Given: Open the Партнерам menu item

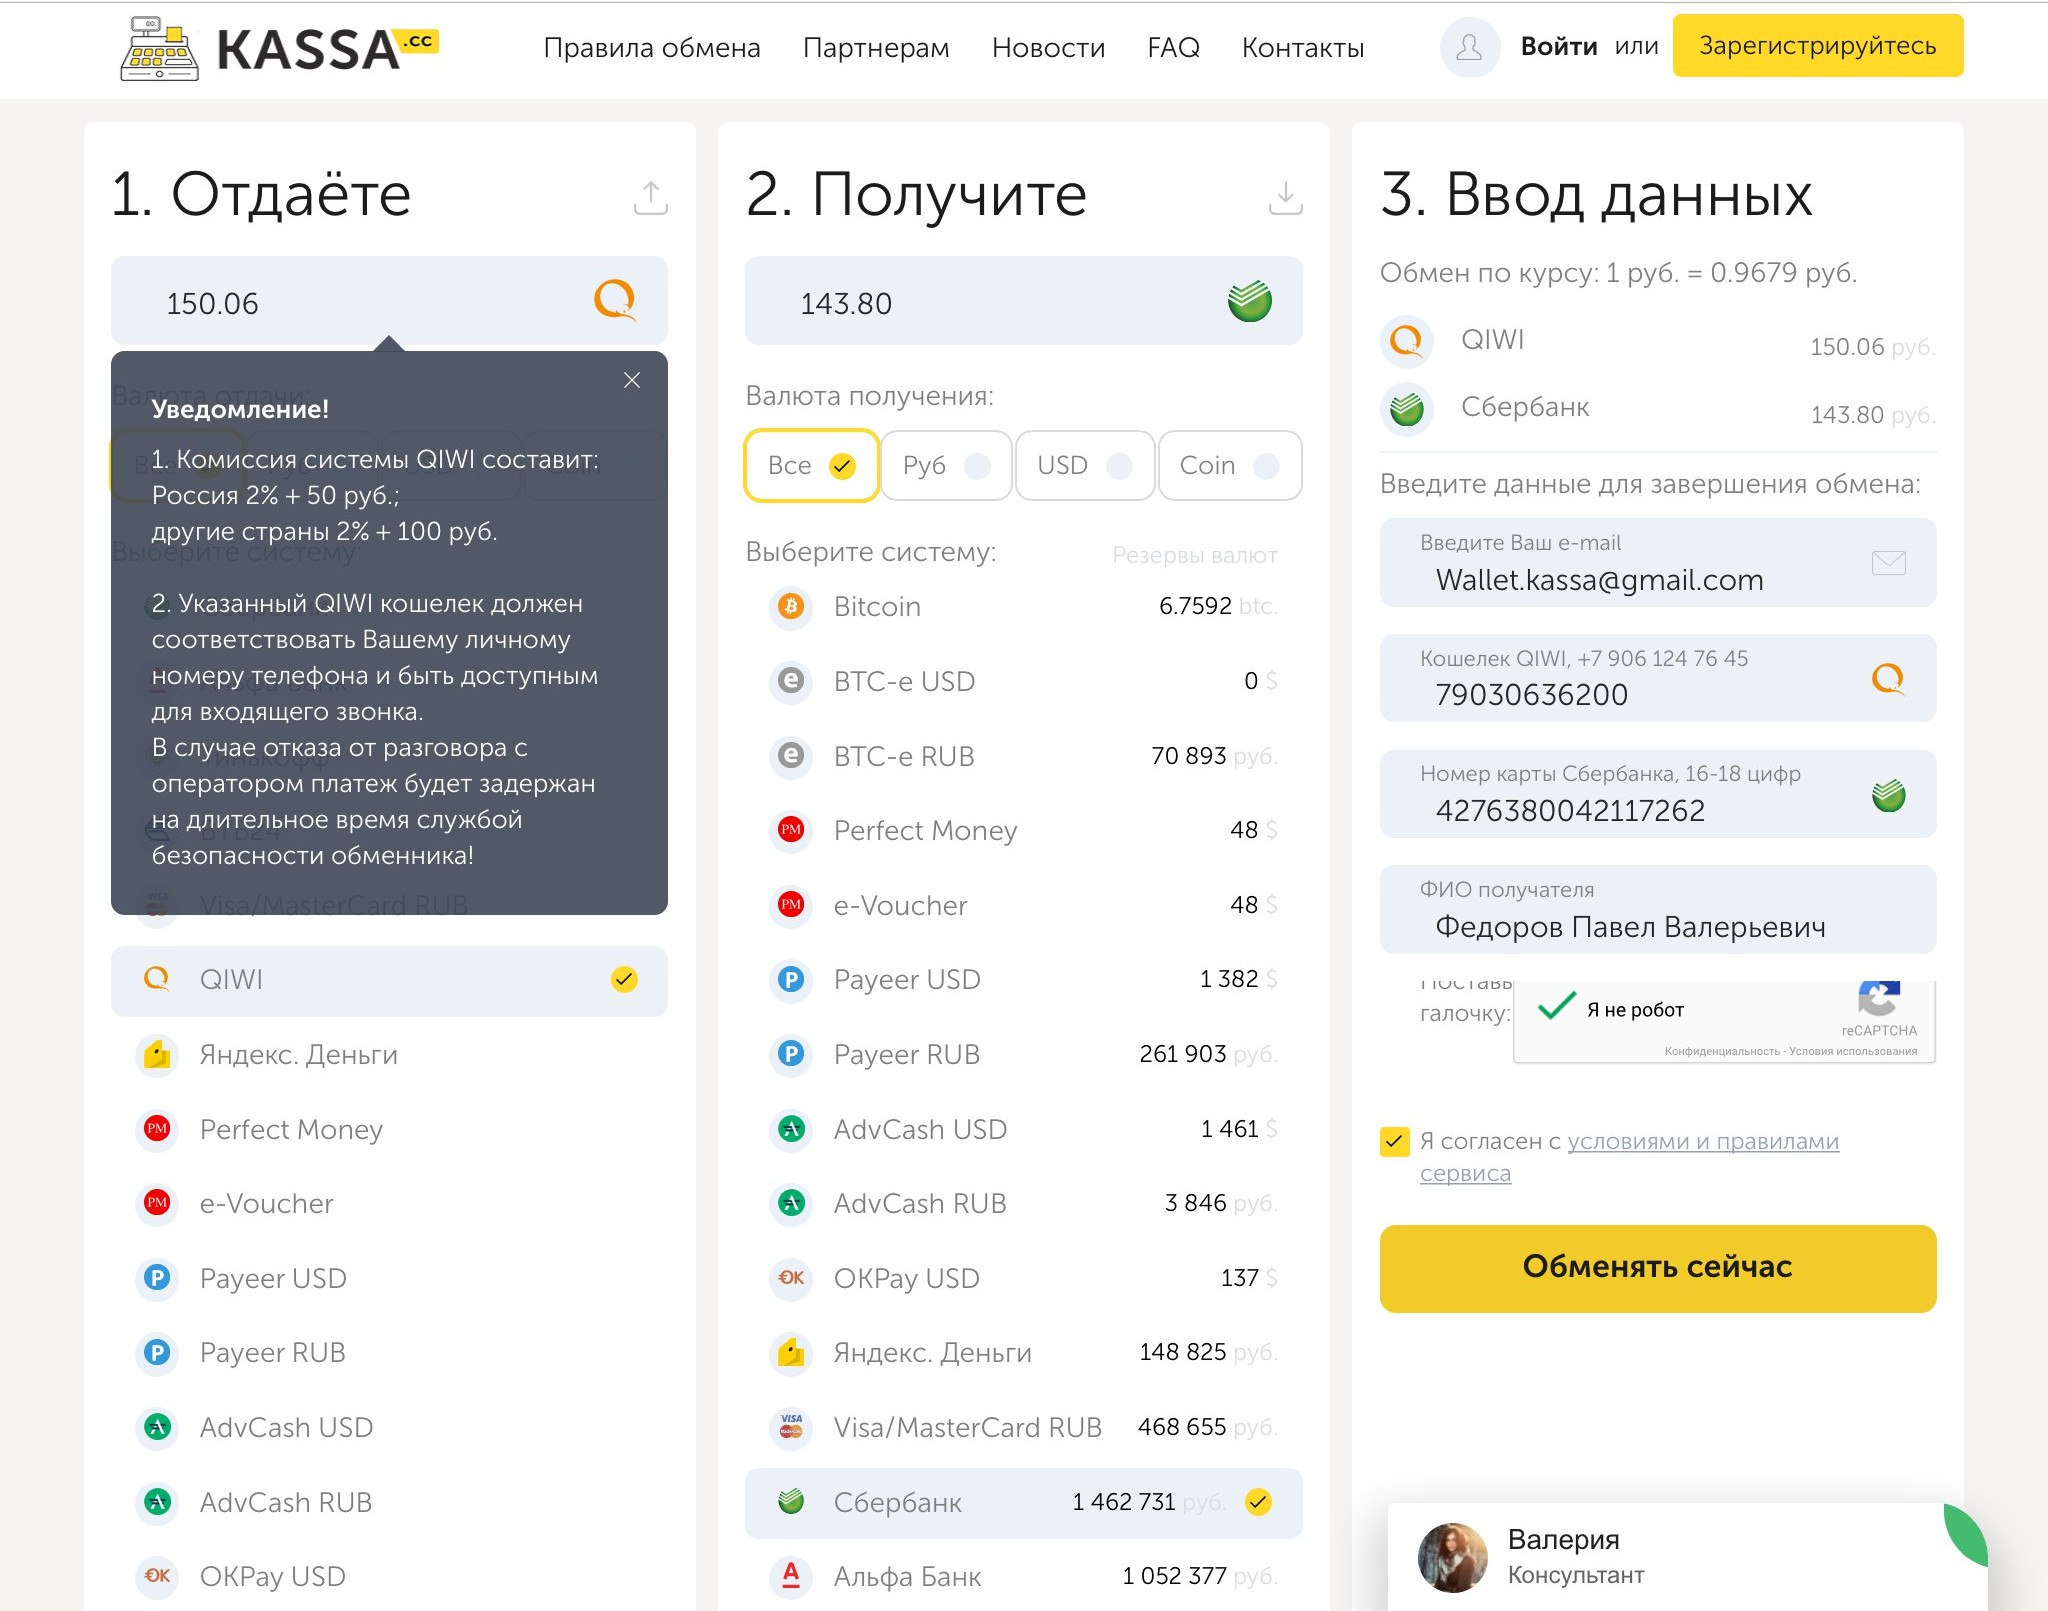Looking at the screenshot, I should coord(876,47).
